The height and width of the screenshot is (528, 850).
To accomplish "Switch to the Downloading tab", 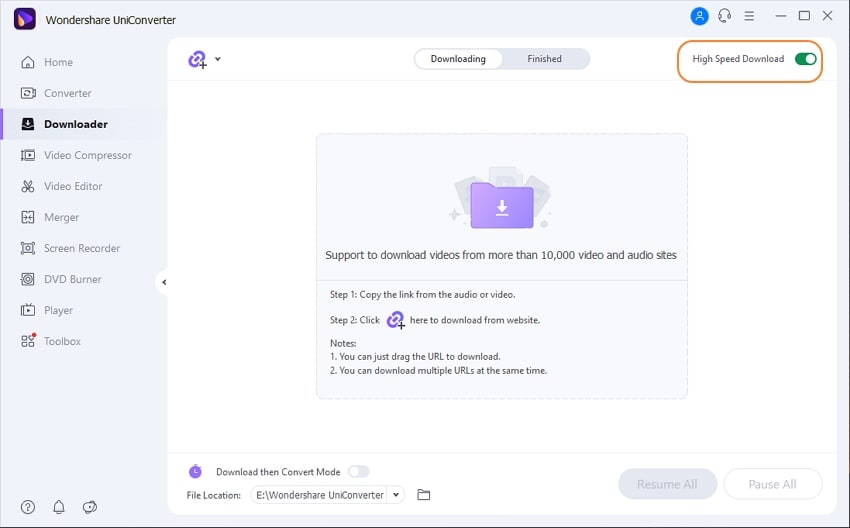I will (x=458, y=59).
